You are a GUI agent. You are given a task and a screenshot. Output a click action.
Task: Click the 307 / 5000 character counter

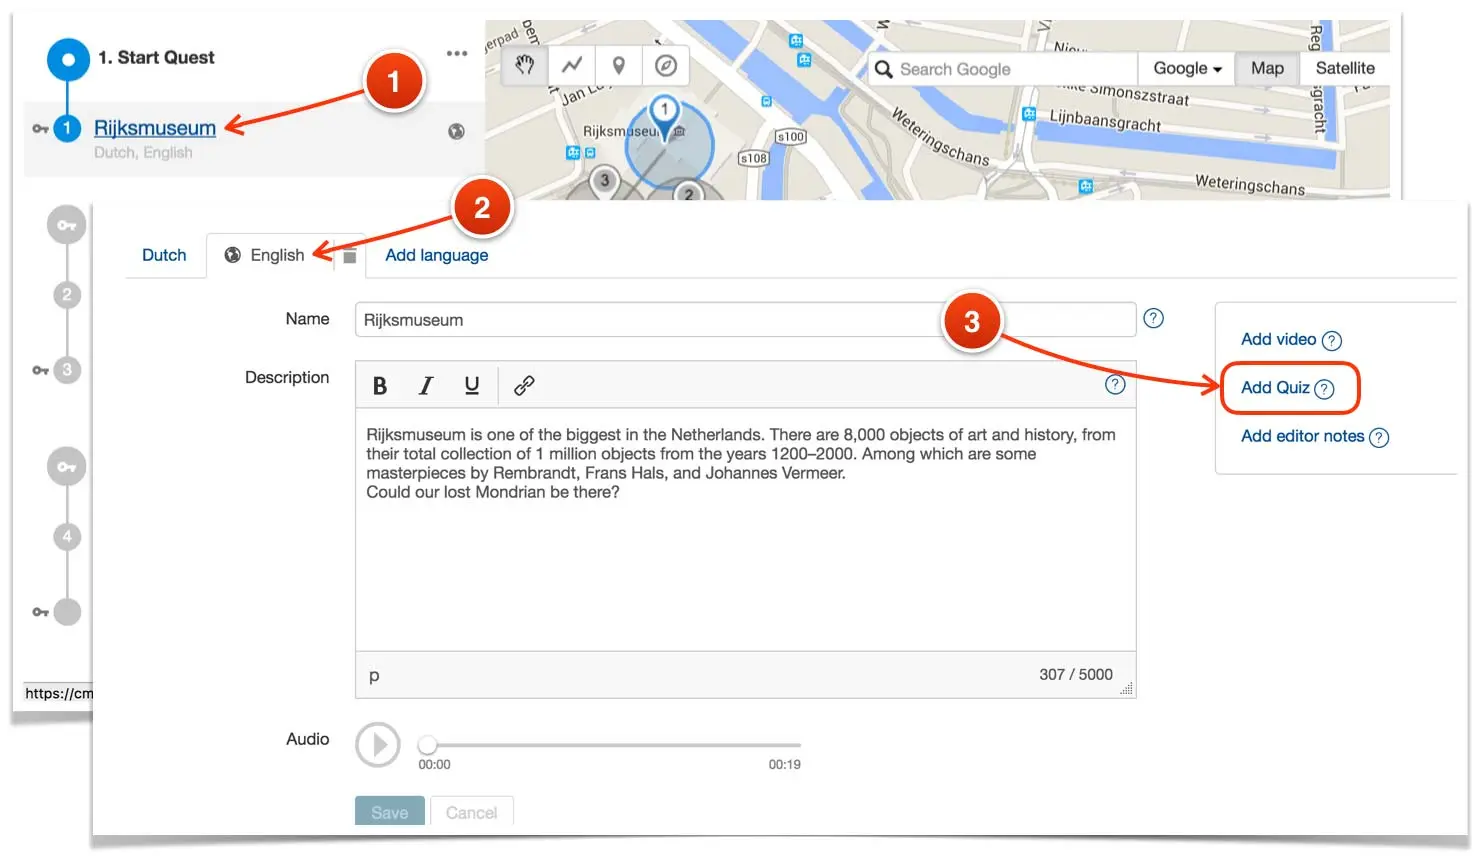coord(1076,674)
